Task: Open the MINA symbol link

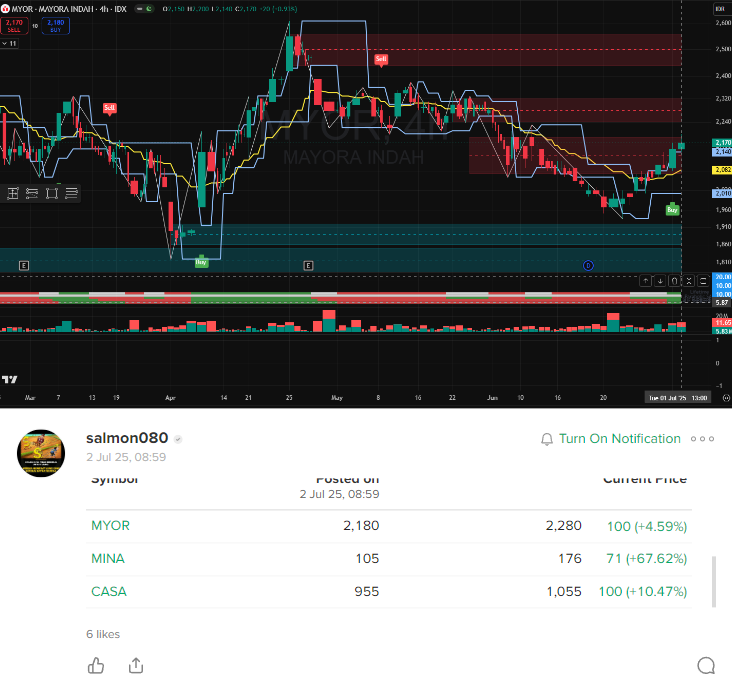Action: coord(108,558)
